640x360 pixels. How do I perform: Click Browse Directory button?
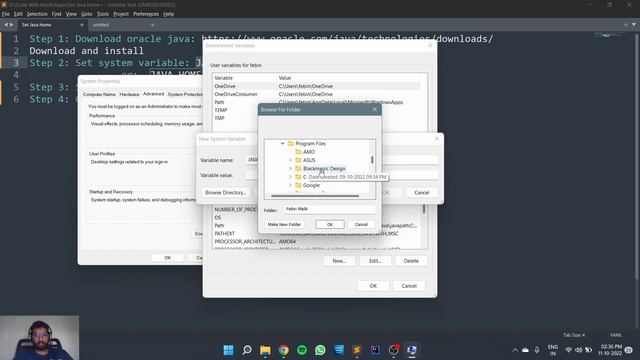click(x=225, y=193)
